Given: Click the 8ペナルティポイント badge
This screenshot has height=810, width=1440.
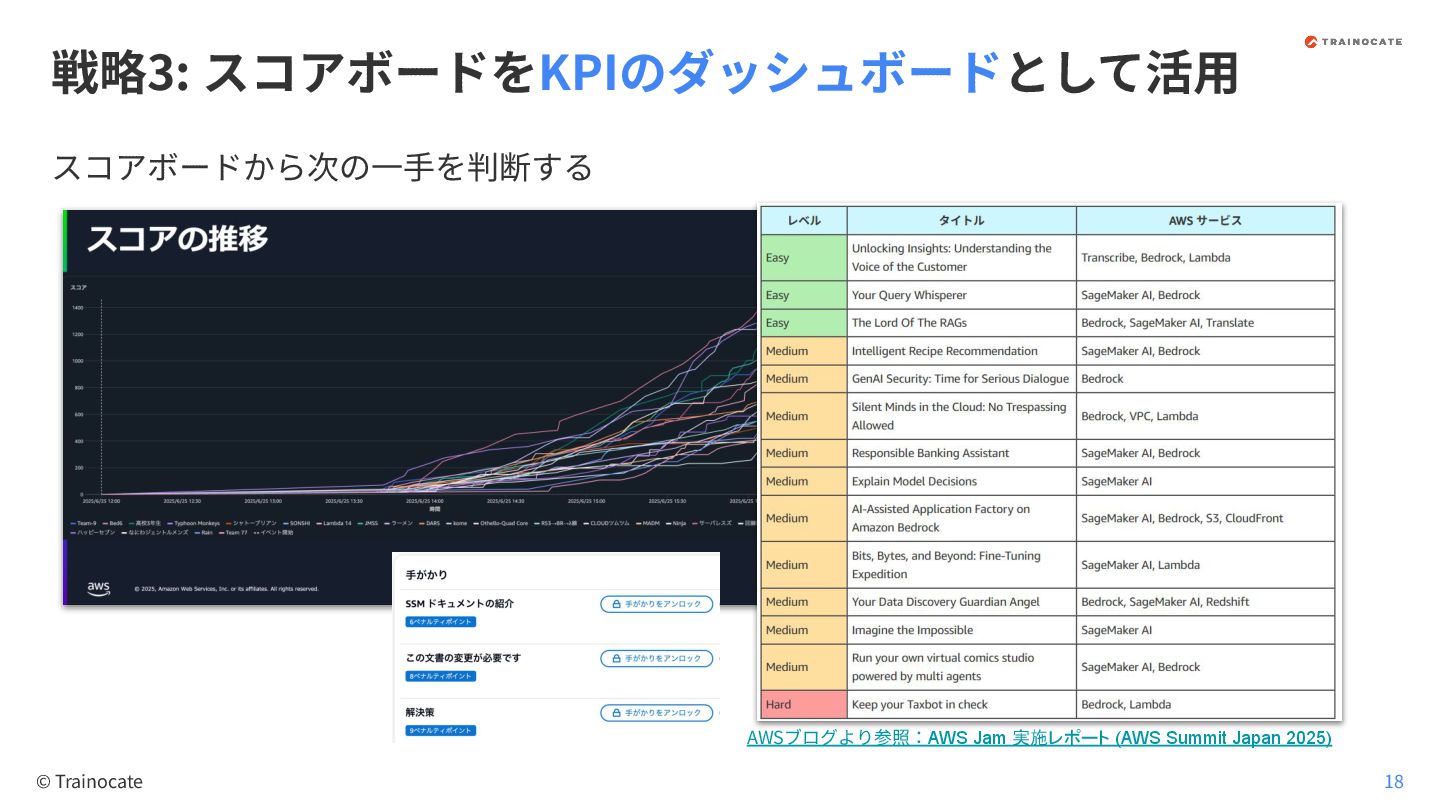Looking at the screenshot, I should [x=440, y=676].
